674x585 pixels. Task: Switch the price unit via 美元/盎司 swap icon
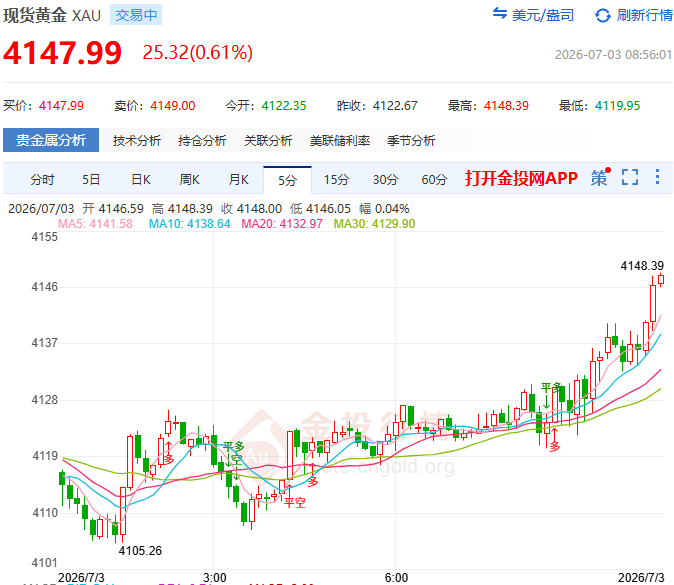click(499, 14)
